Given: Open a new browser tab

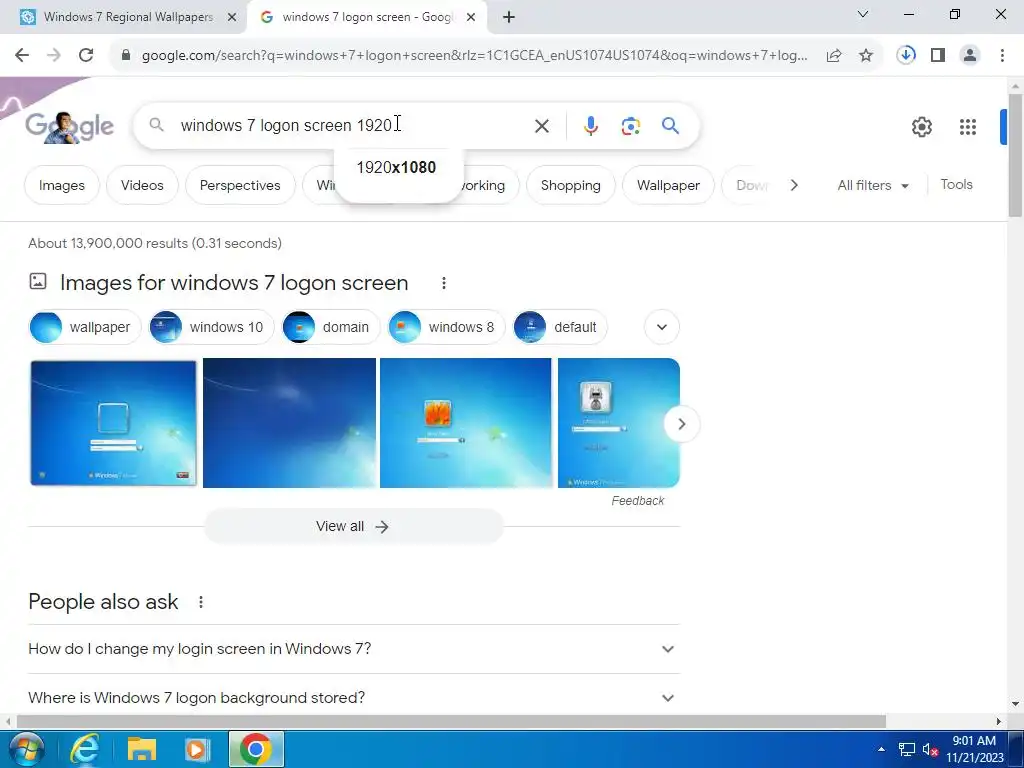Looking at the screenshot, I should click(509, 18).
